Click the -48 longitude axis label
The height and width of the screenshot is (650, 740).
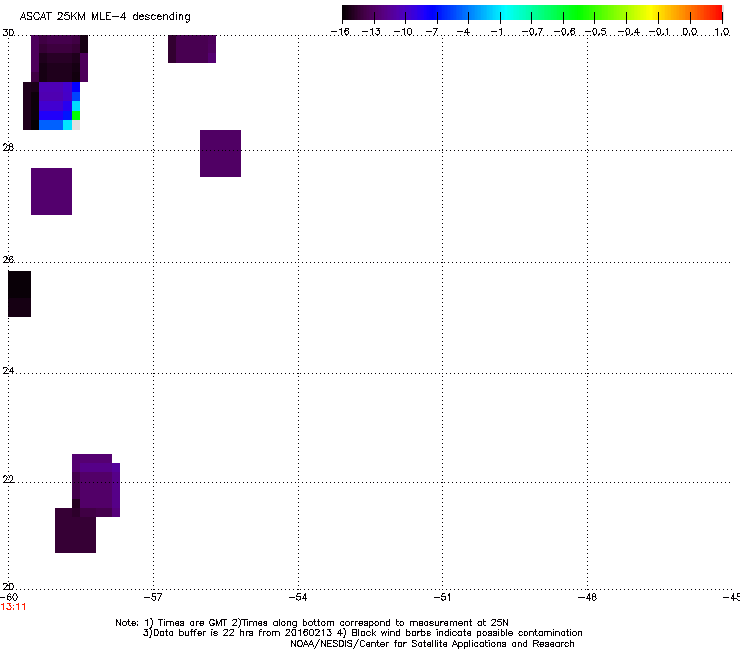[x=587, y=597]
